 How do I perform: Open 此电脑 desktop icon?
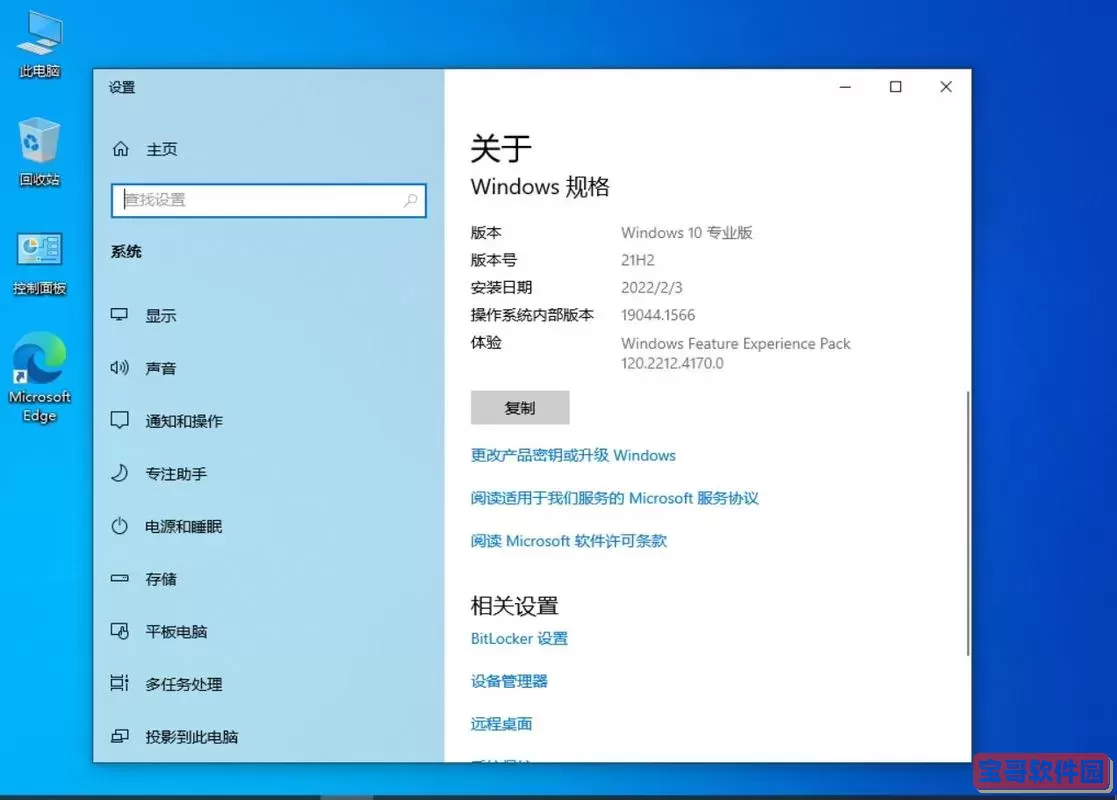(40, 44)
